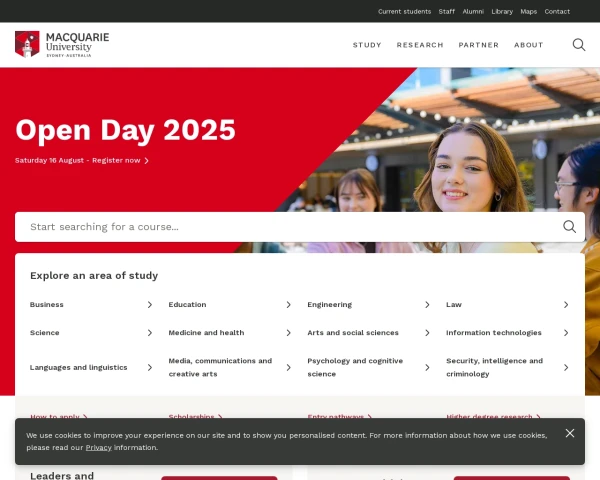Click chevron beside Security, intelligence and criminology
Viewport: 600px width, 480px height.
(566, 367)
